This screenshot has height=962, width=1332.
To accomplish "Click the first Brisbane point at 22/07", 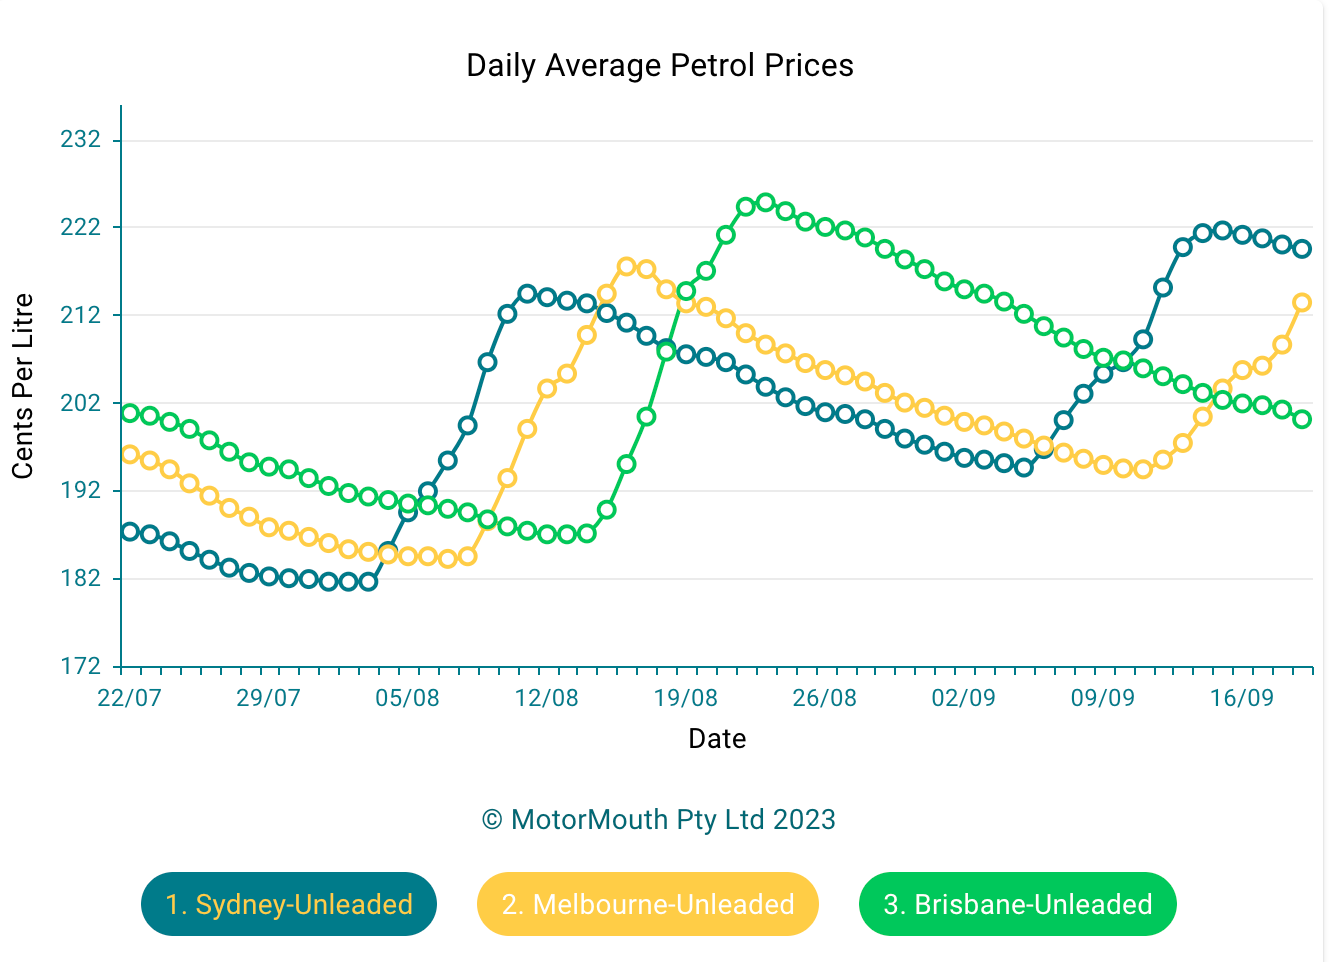I will click(130, 413).
